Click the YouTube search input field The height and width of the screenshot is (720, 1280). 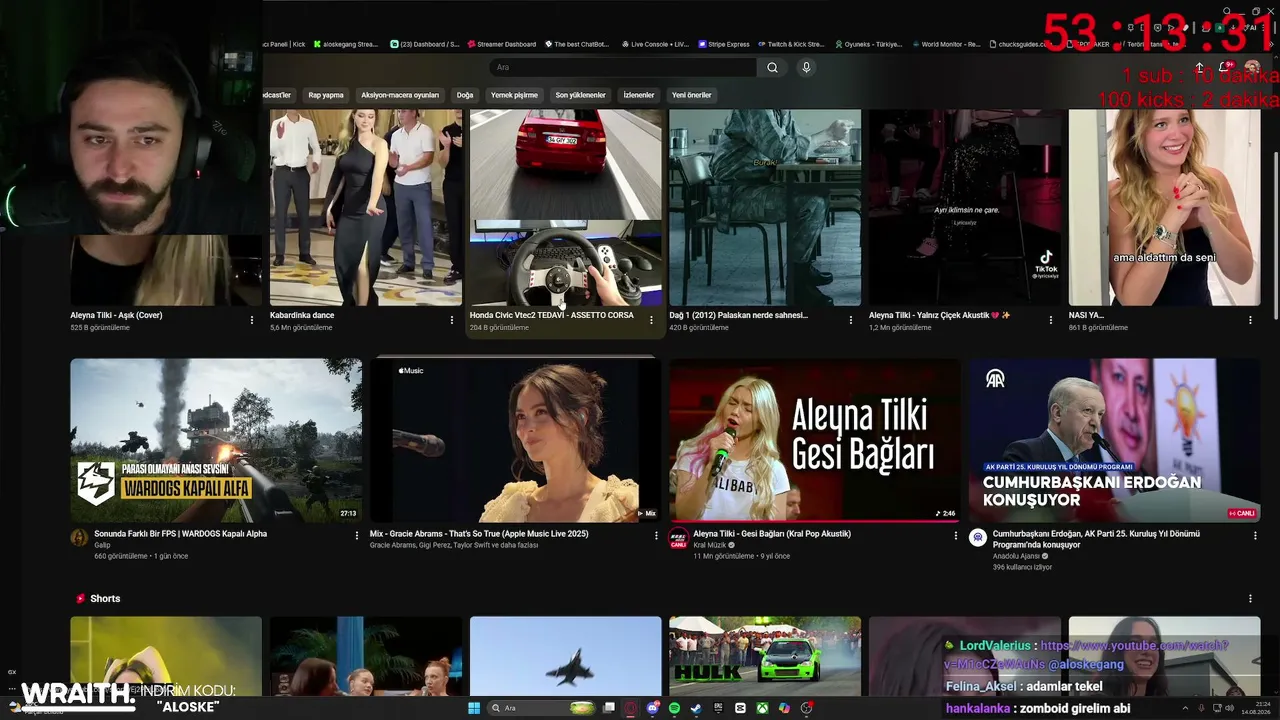click(623, 67)
